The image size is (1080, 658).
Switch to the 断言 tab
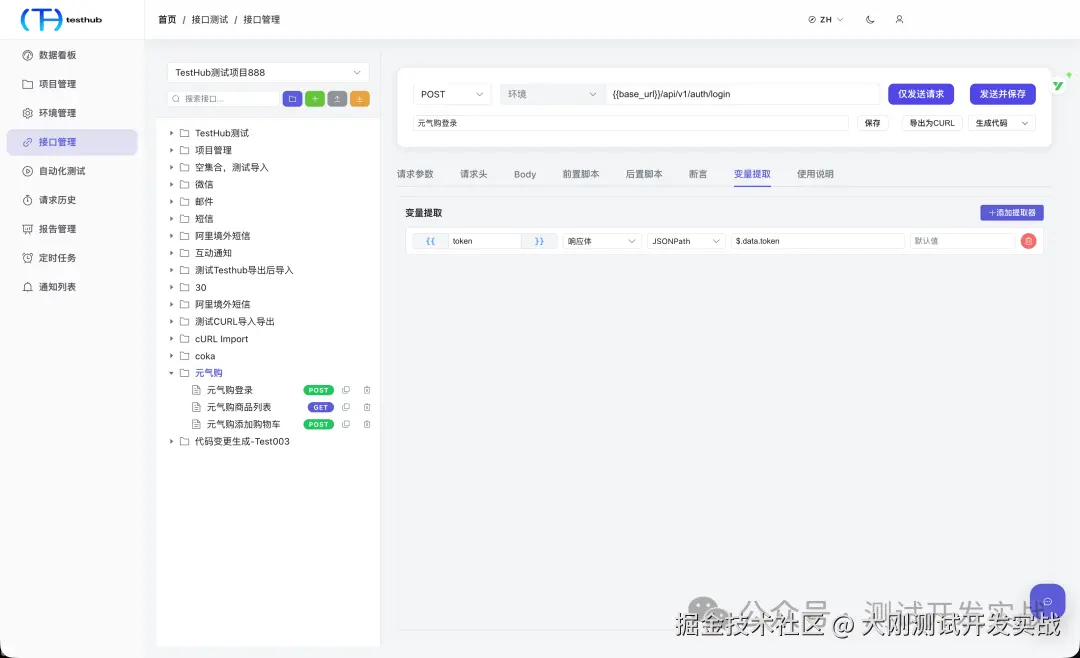(x=698, y=174)
